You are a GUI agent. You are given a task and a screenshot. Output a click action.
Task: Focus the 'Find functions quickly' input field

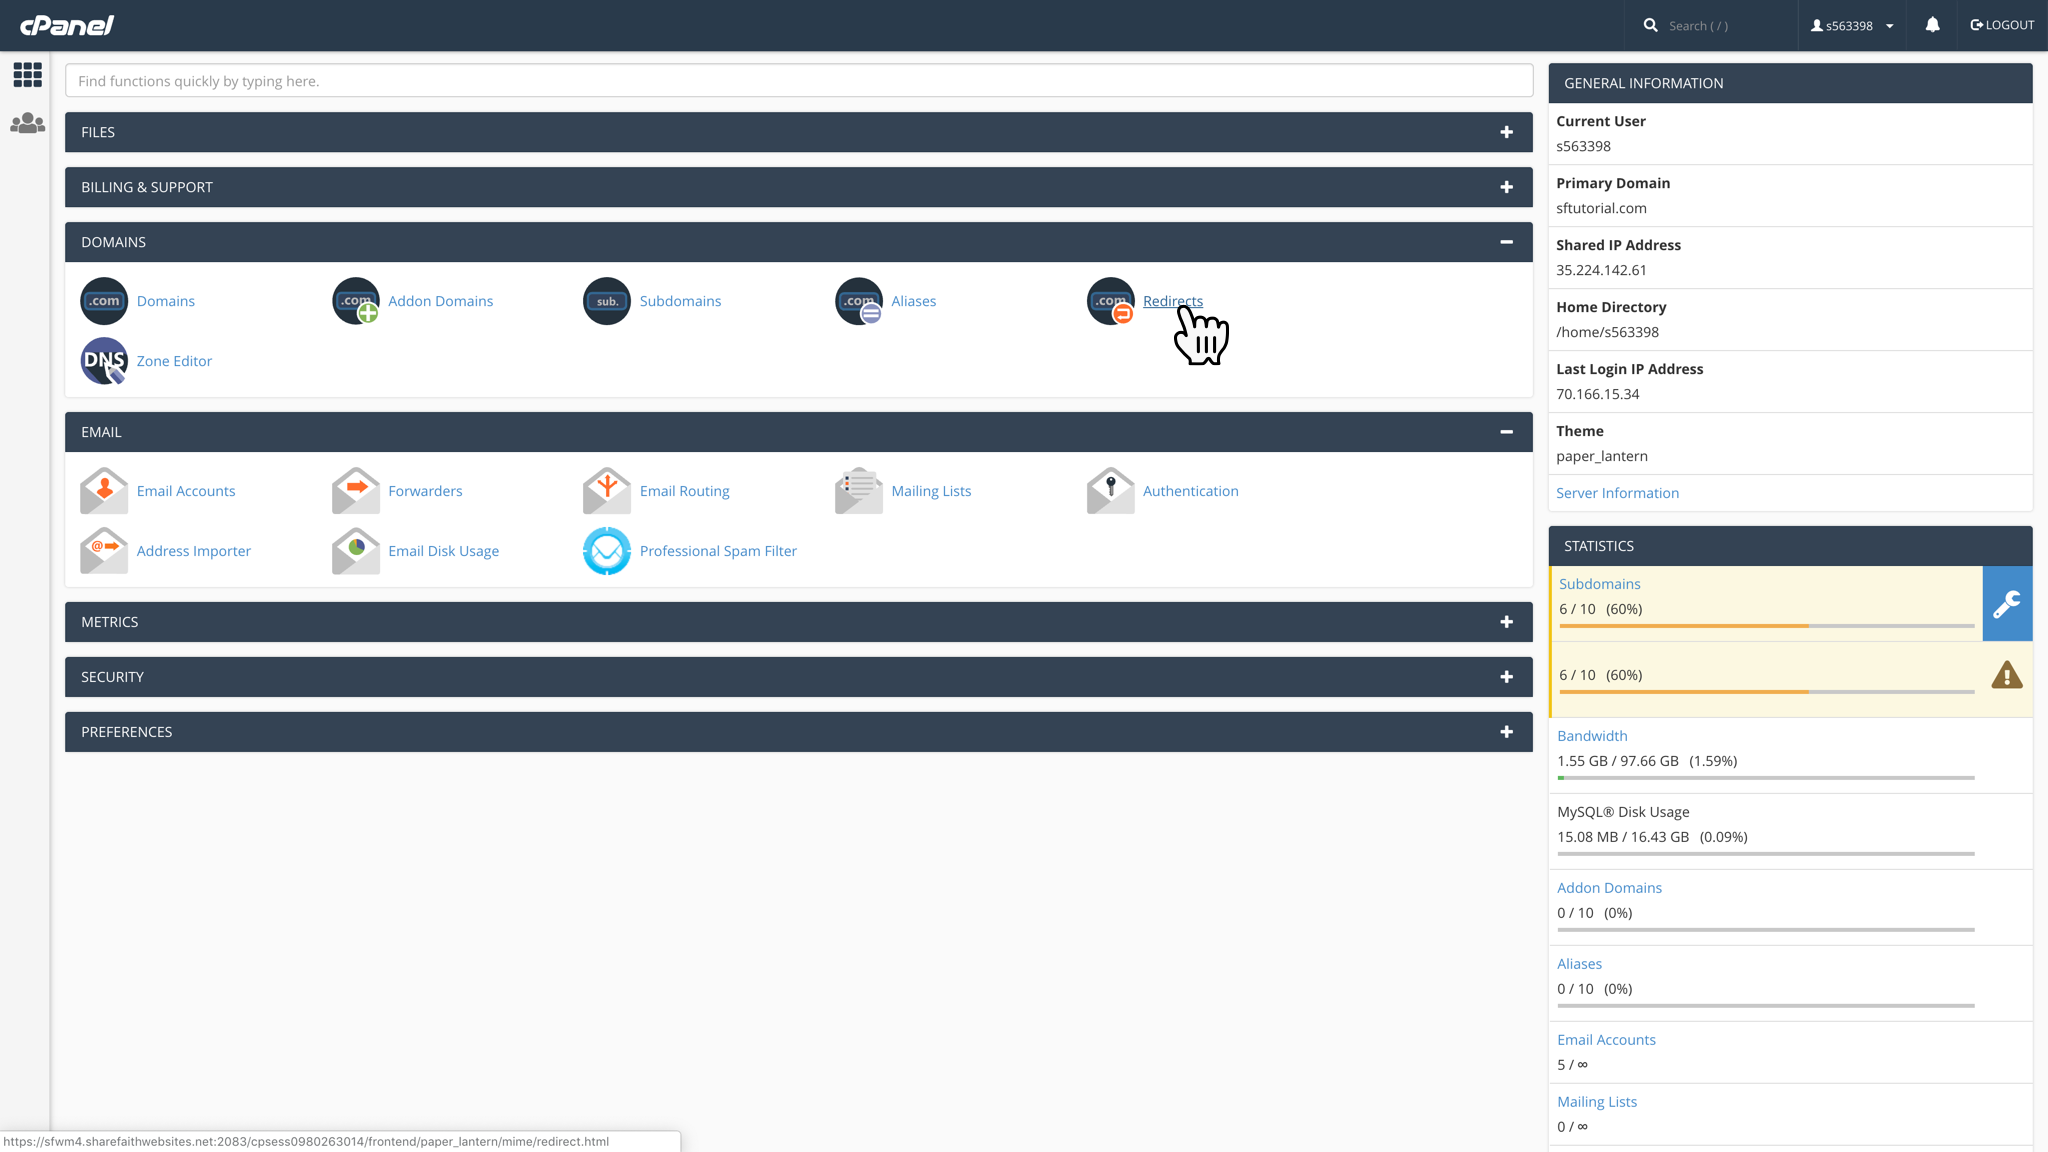click(799, 81)
